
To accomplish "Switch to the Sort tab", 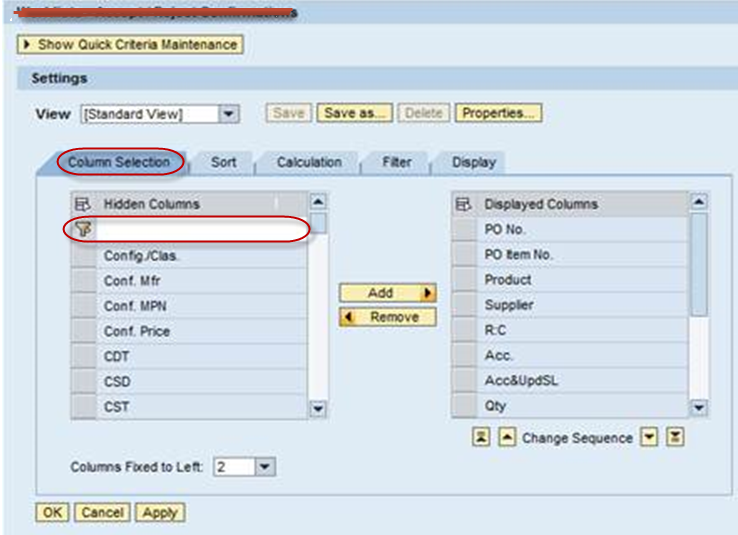I will (x=224, y=162).
